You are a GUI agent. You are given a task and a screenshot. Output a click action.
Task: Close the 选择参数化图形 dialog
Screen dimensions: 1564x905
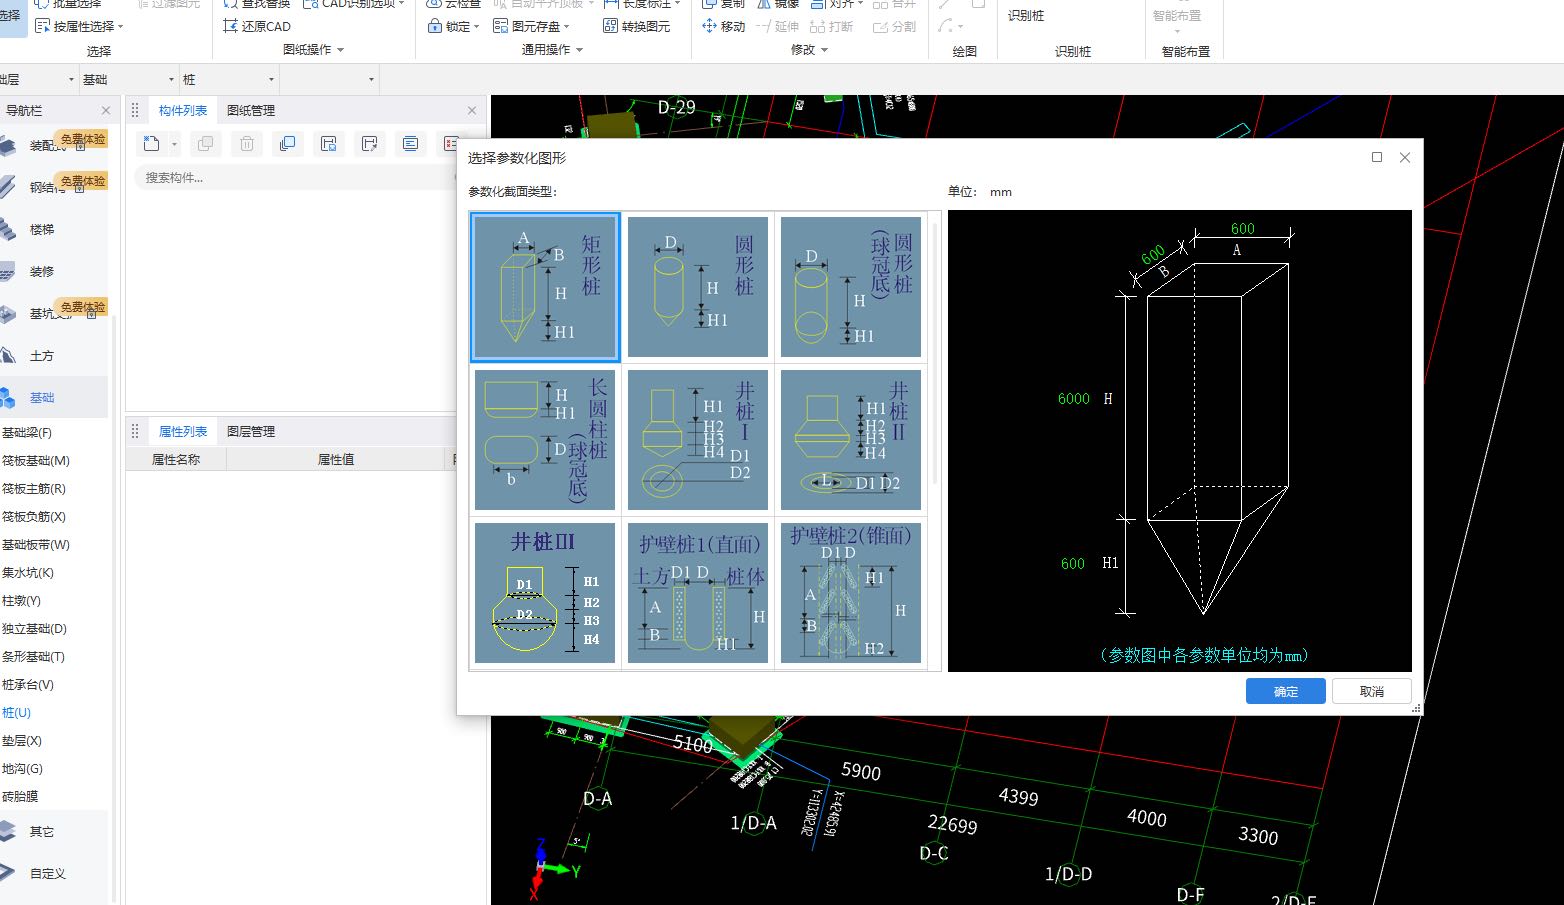[1405, 157]
